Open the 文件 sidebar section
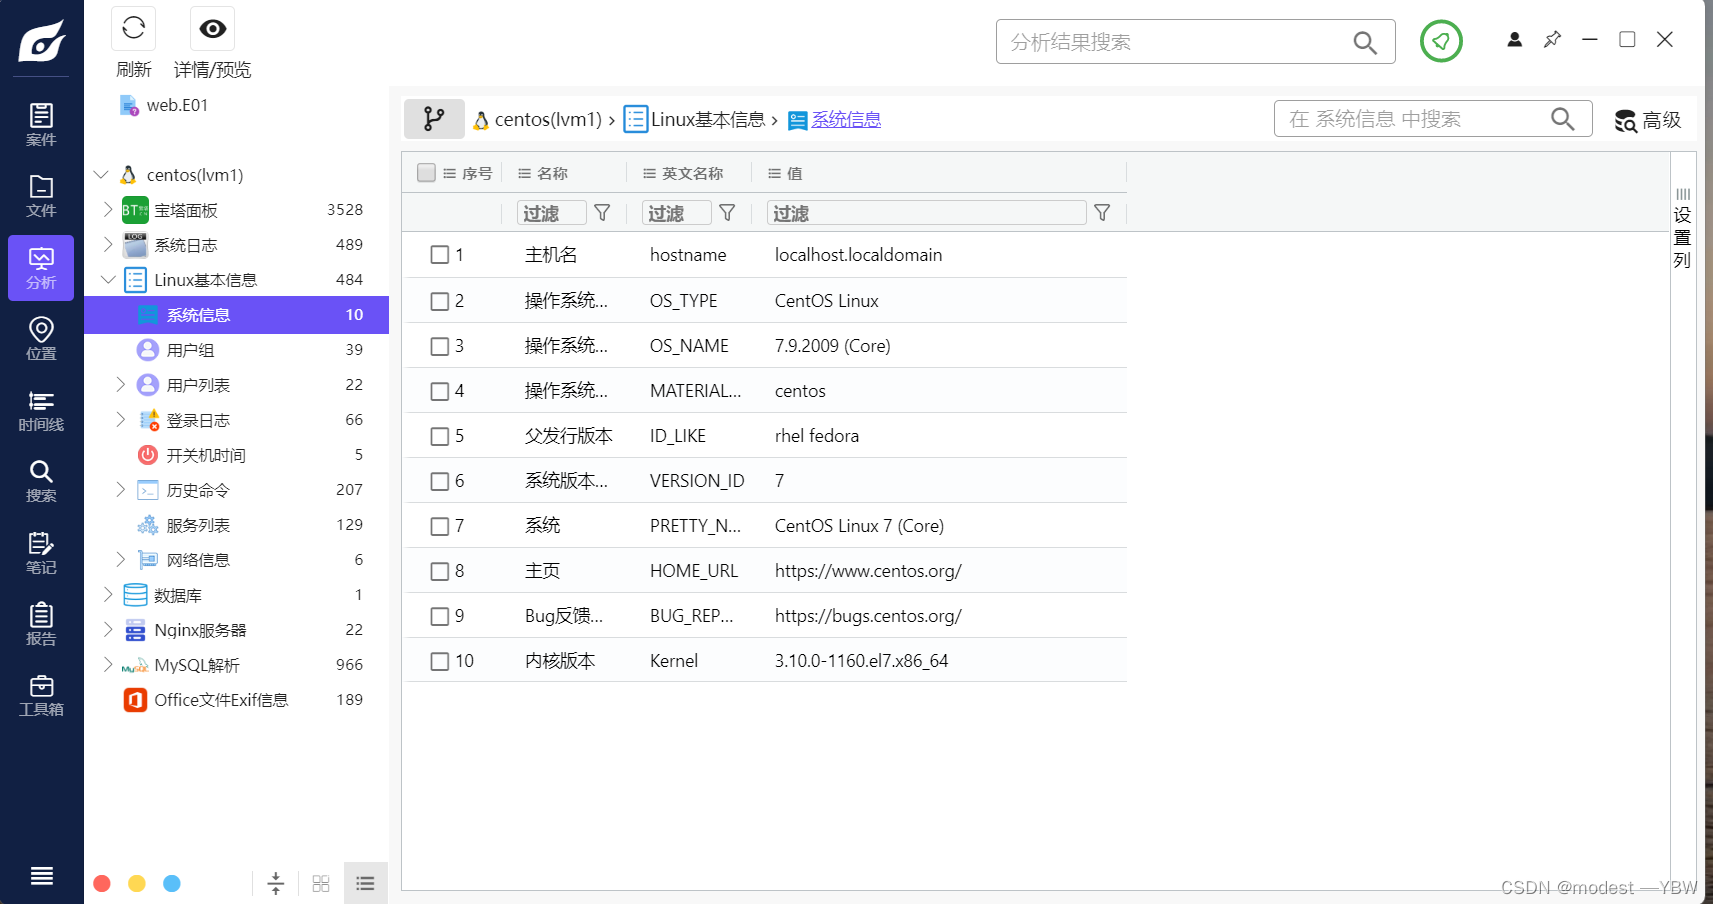The width and height of the screenshot is (1713, 904). pos(41,196)
